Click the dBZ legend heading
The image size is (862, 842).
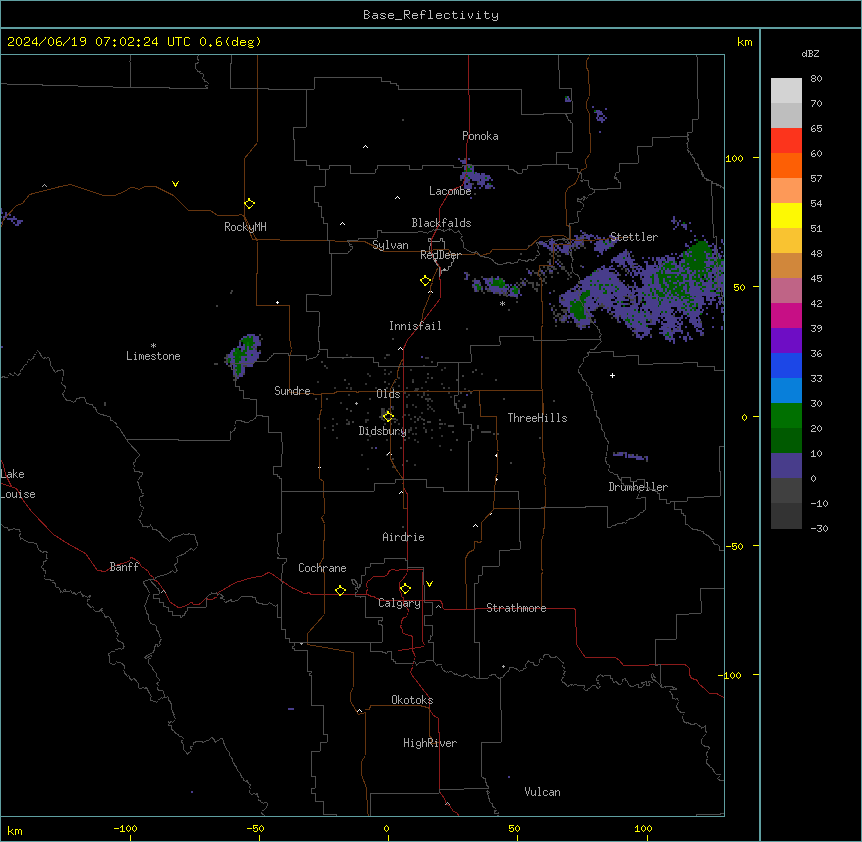pyautogui.click(x=810, y=53)
